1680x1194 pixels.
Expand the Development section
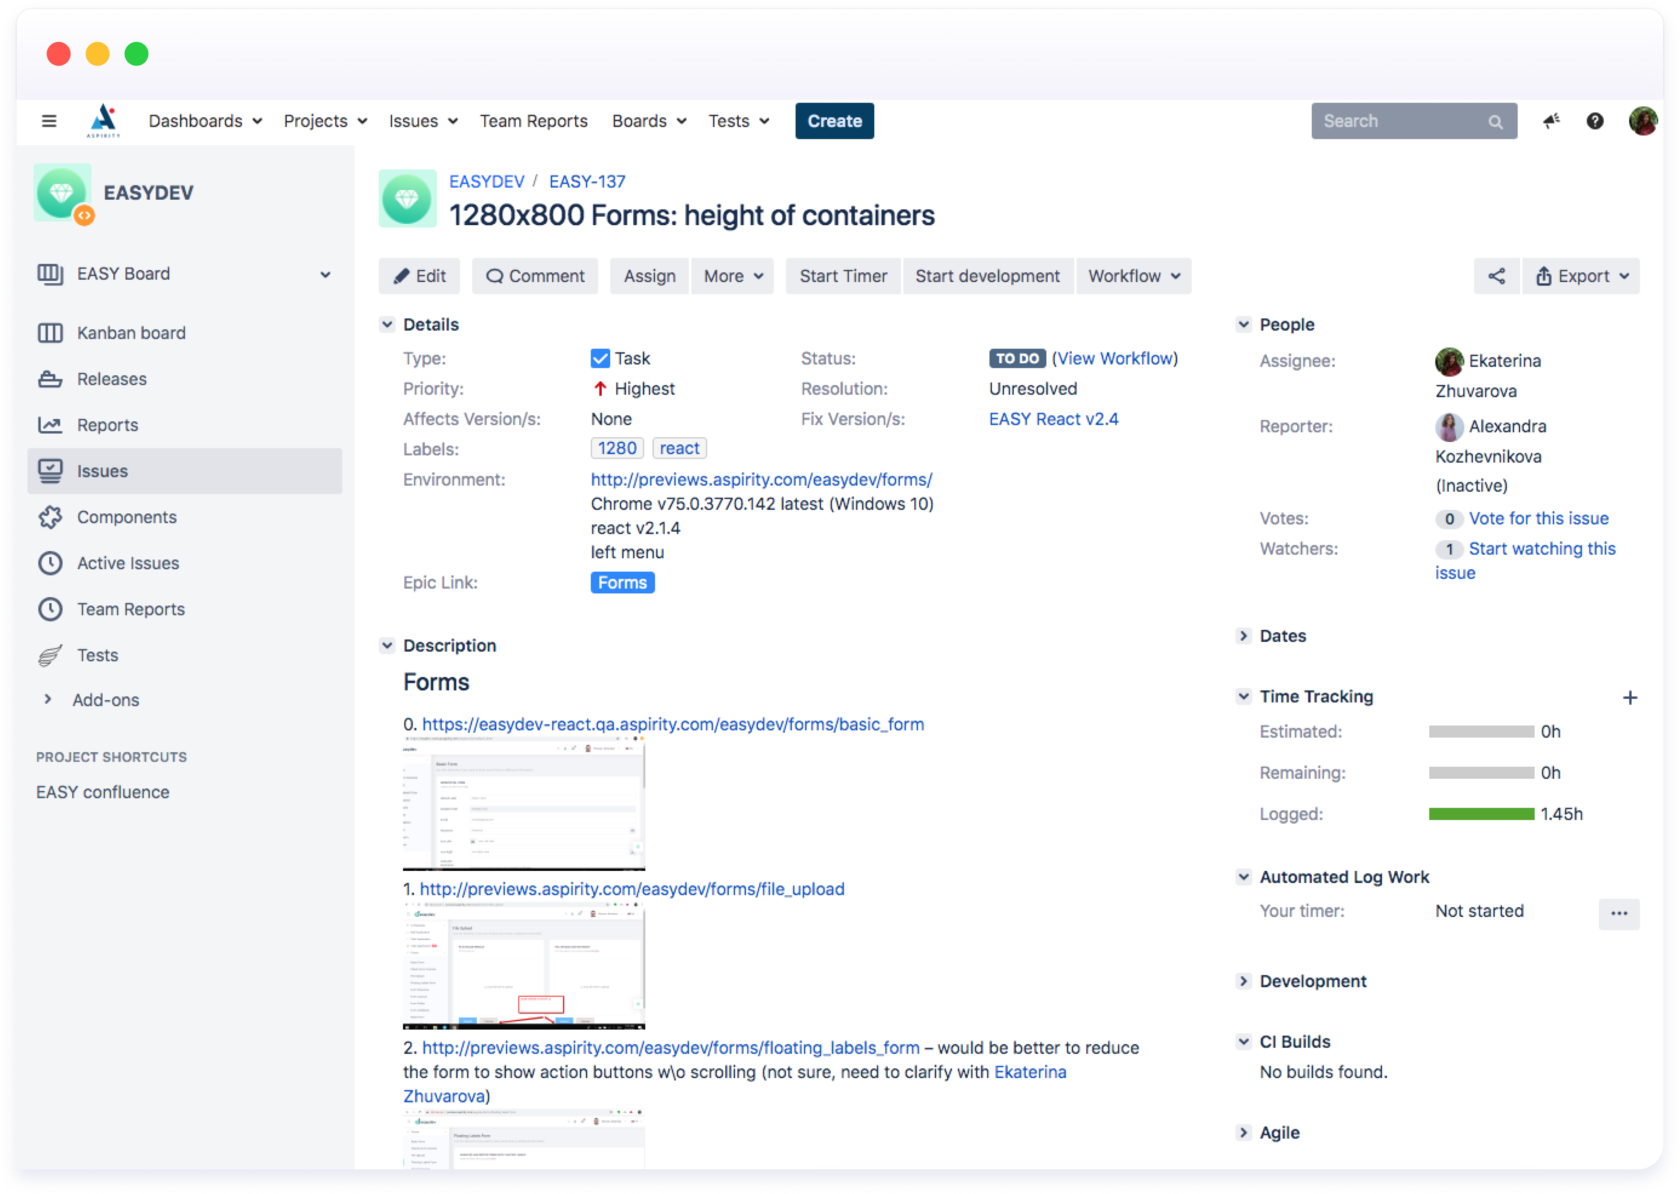pos(1243,981)
